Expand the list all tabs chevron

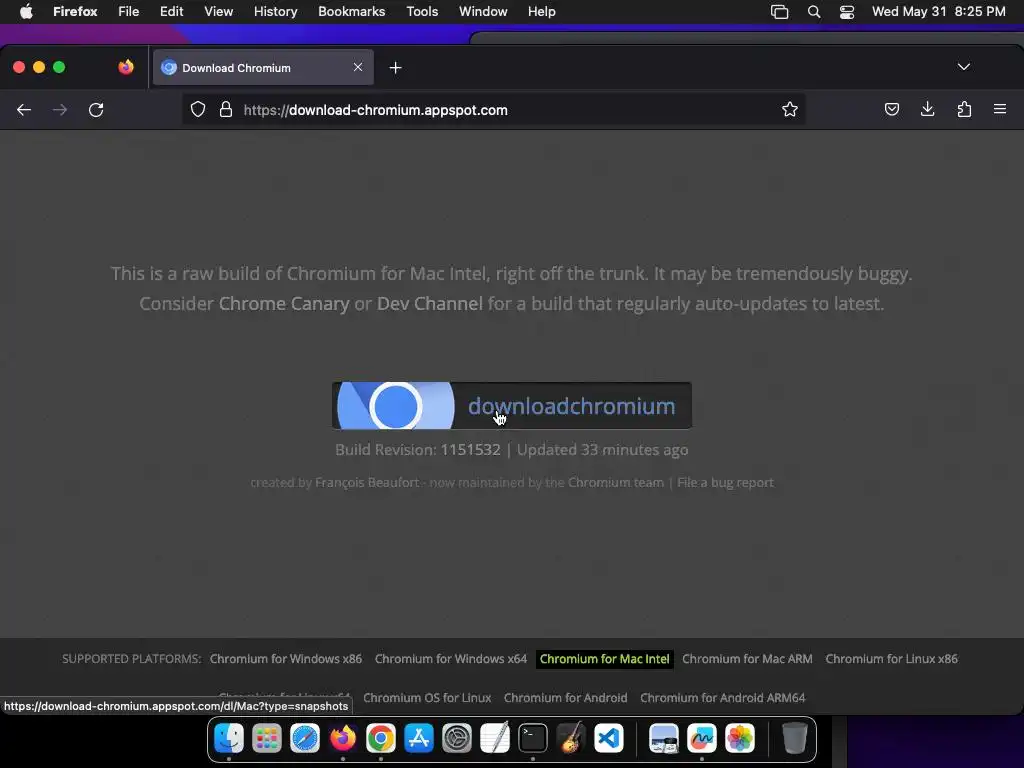pos(963,67)
